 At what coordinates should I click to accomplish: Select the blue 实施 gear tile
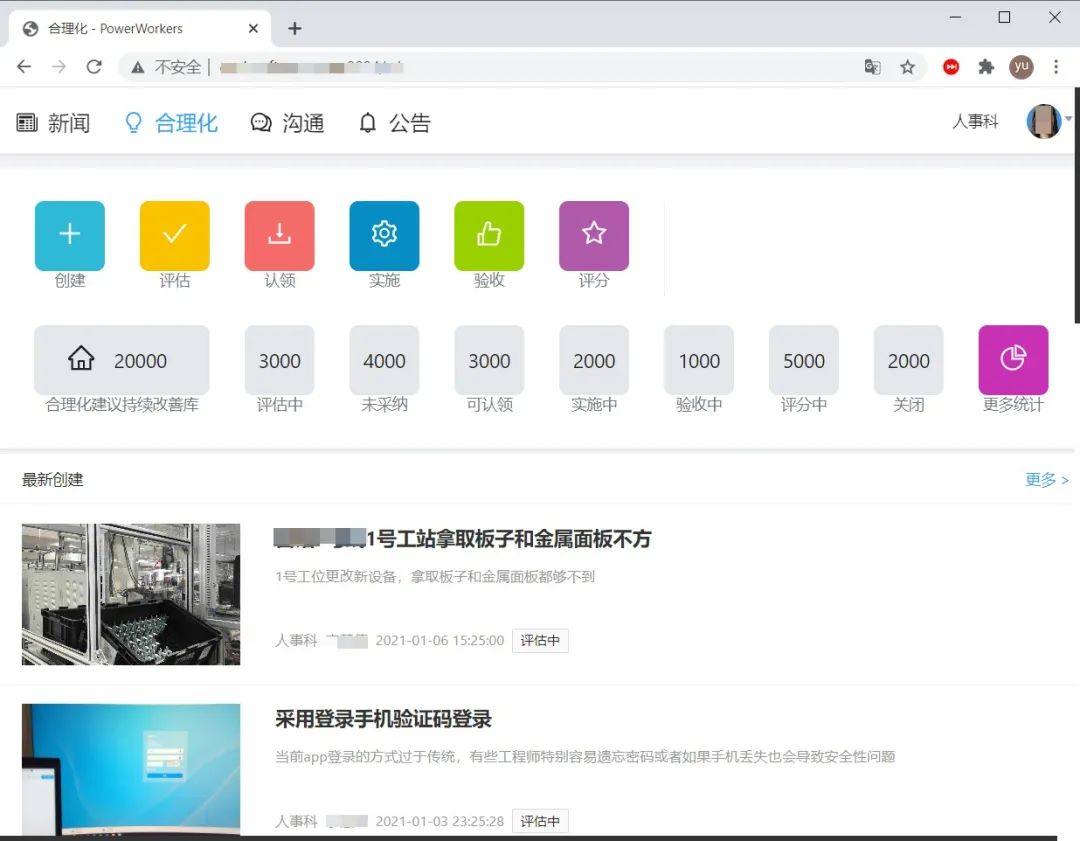384,236
